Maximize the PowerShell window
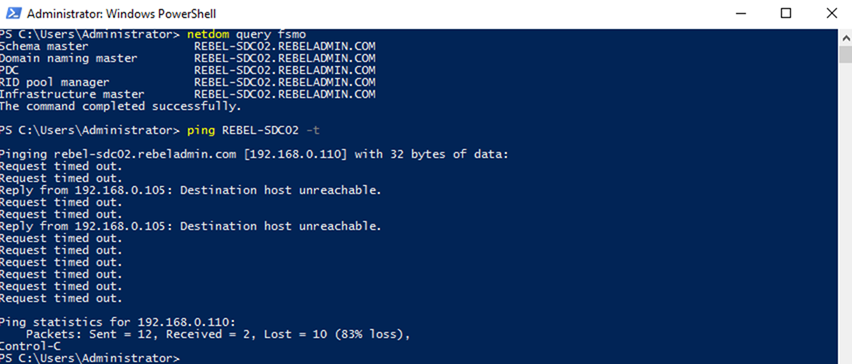 point(785,14)
